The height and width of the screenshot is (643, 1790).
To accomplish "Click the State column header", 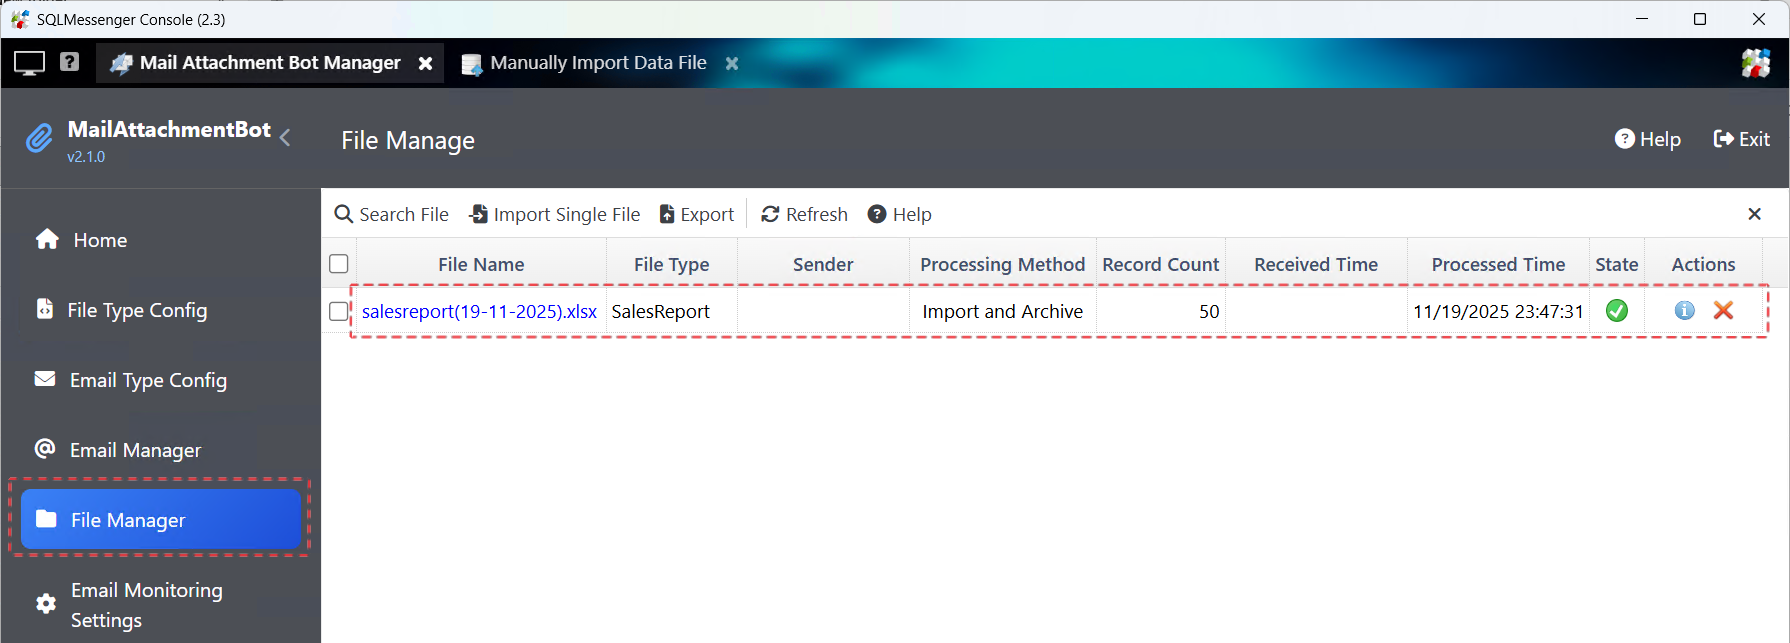I will [1617, 264].
